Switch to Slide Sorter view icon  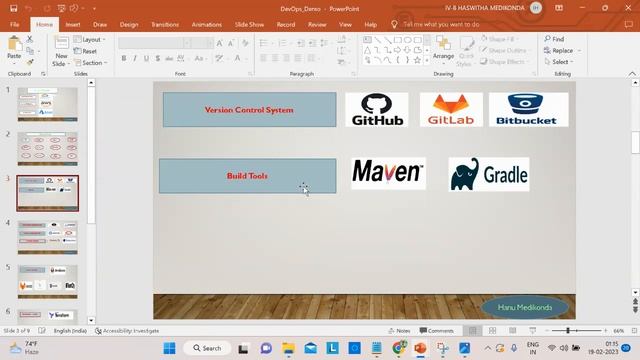(x=492, y=331)
